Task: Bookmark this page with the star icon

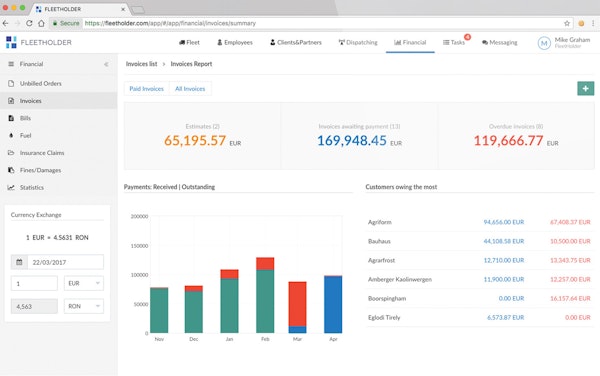Action: point(567,23)
